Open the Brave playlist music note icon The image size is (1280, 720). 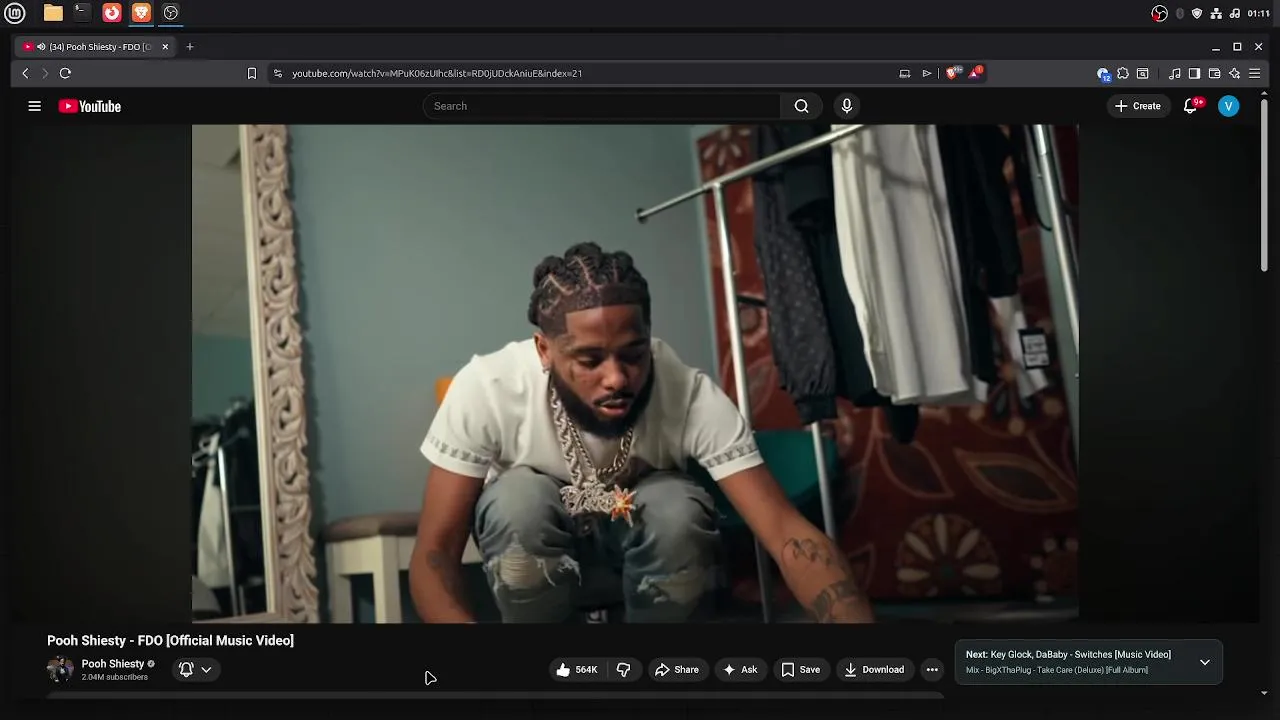point(1175,73)
